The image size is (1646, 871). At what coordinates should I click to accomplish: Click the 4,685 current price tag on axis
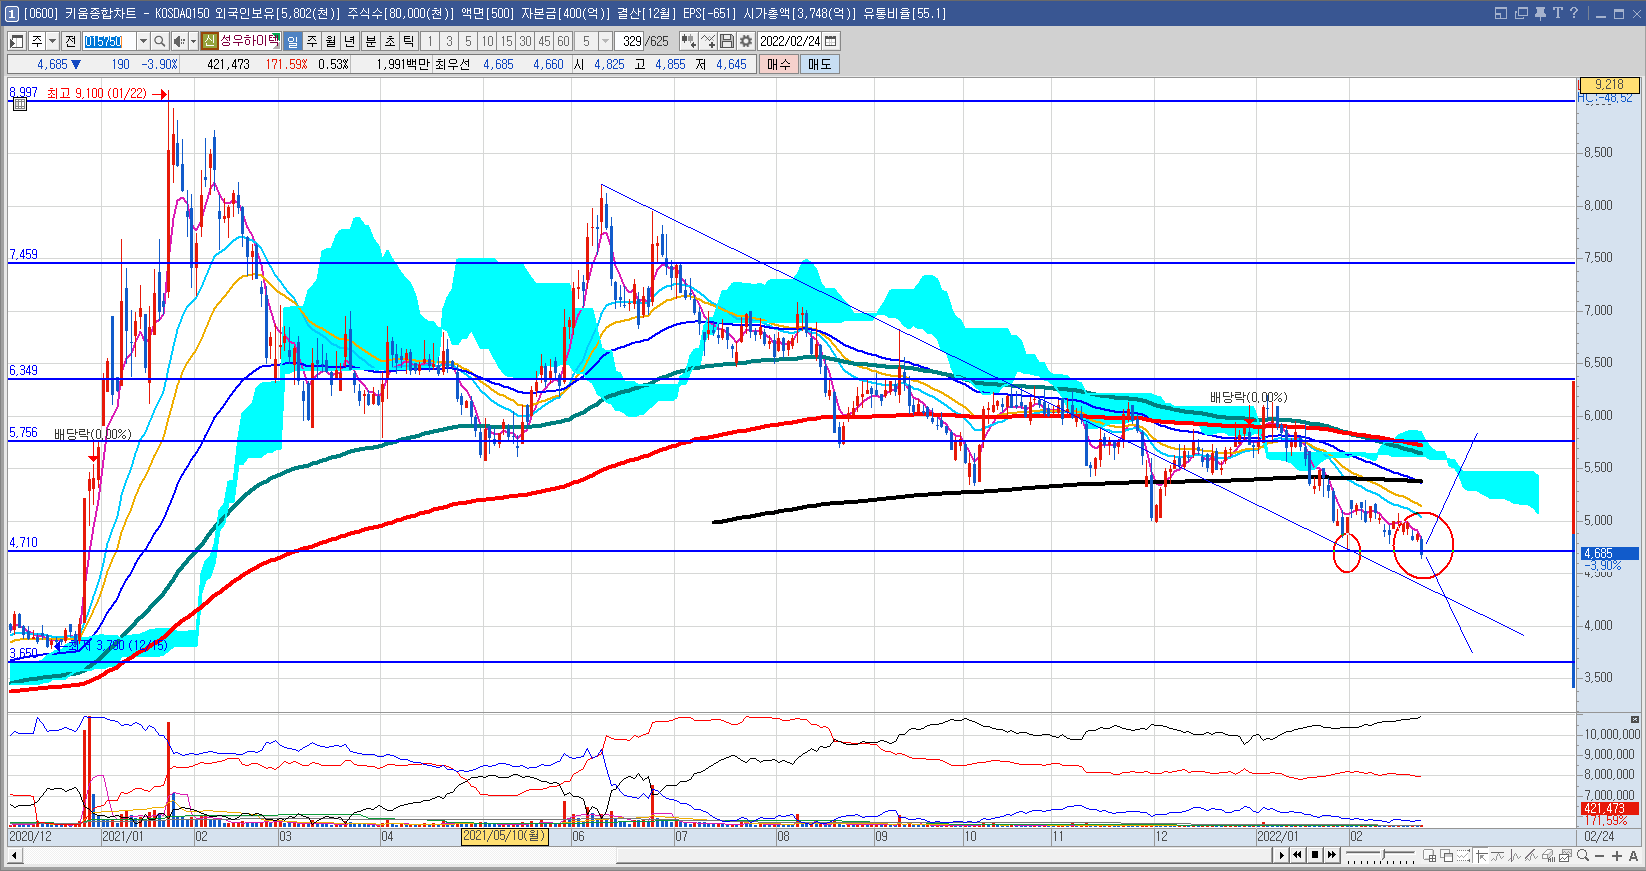(1609, 553)
